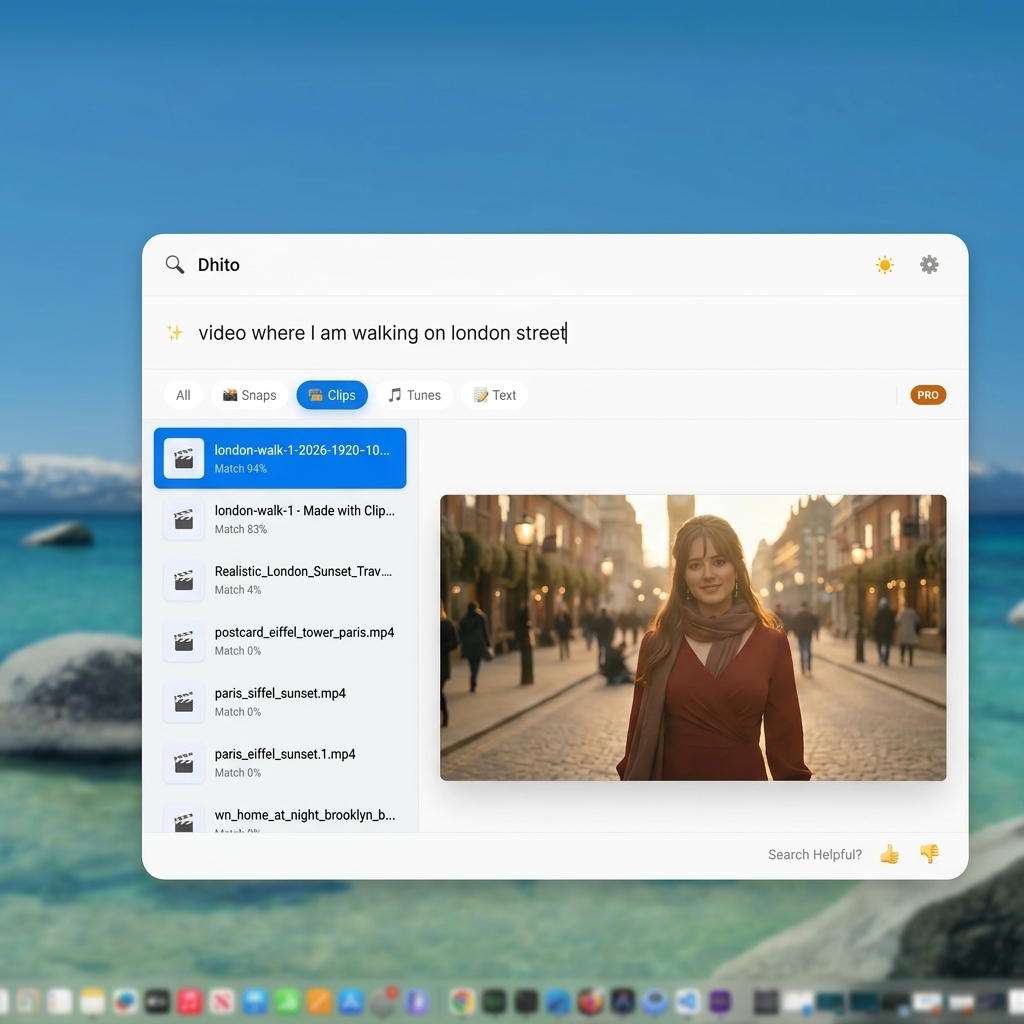1024x1024 pixels.
Task: Click clapperboard icon for paris_siffel_sunset.mp4
Action: click(x=184, y=702)
